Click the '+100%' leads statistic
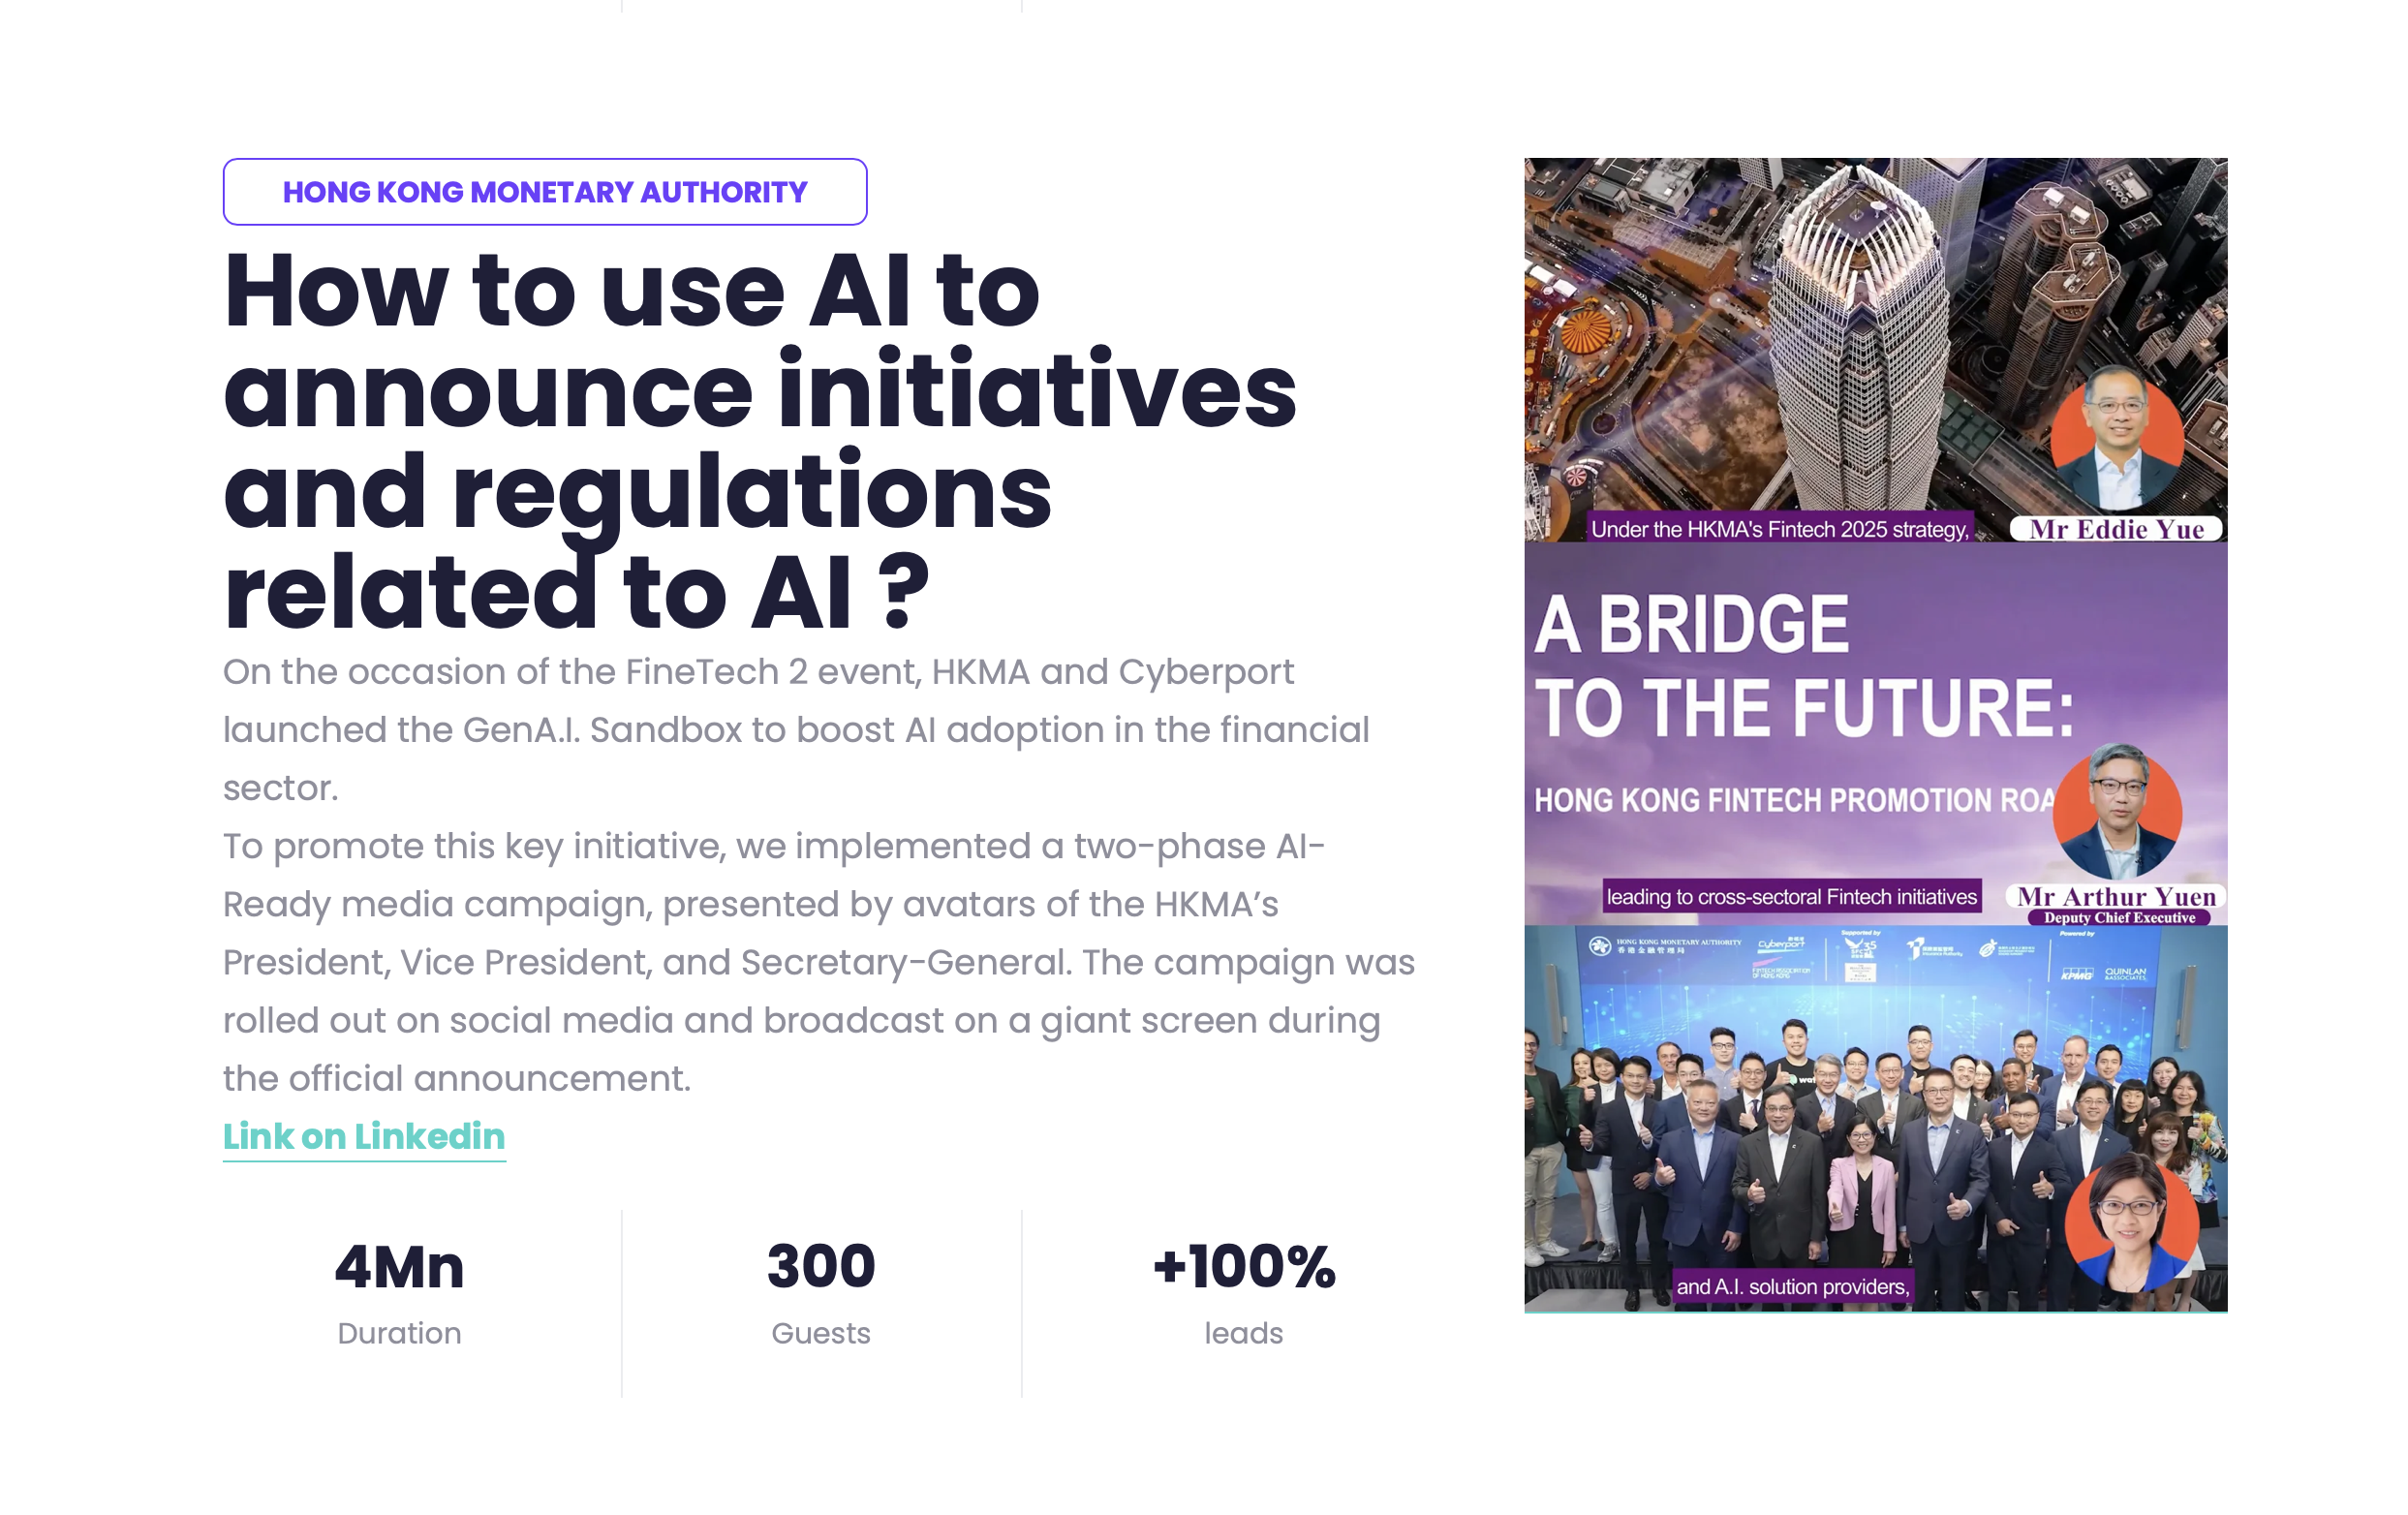 click(x=1243, y=1267)
